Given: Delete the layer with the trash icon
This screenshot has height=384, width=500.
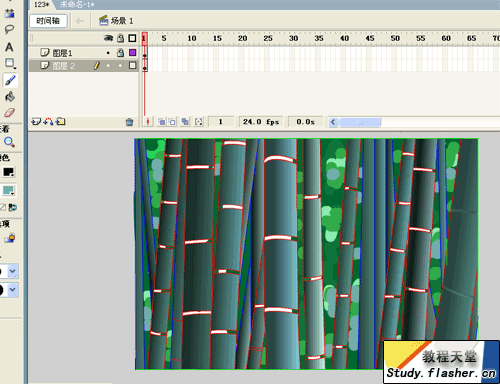Looking at the screenshot, I should pos(129,122).
